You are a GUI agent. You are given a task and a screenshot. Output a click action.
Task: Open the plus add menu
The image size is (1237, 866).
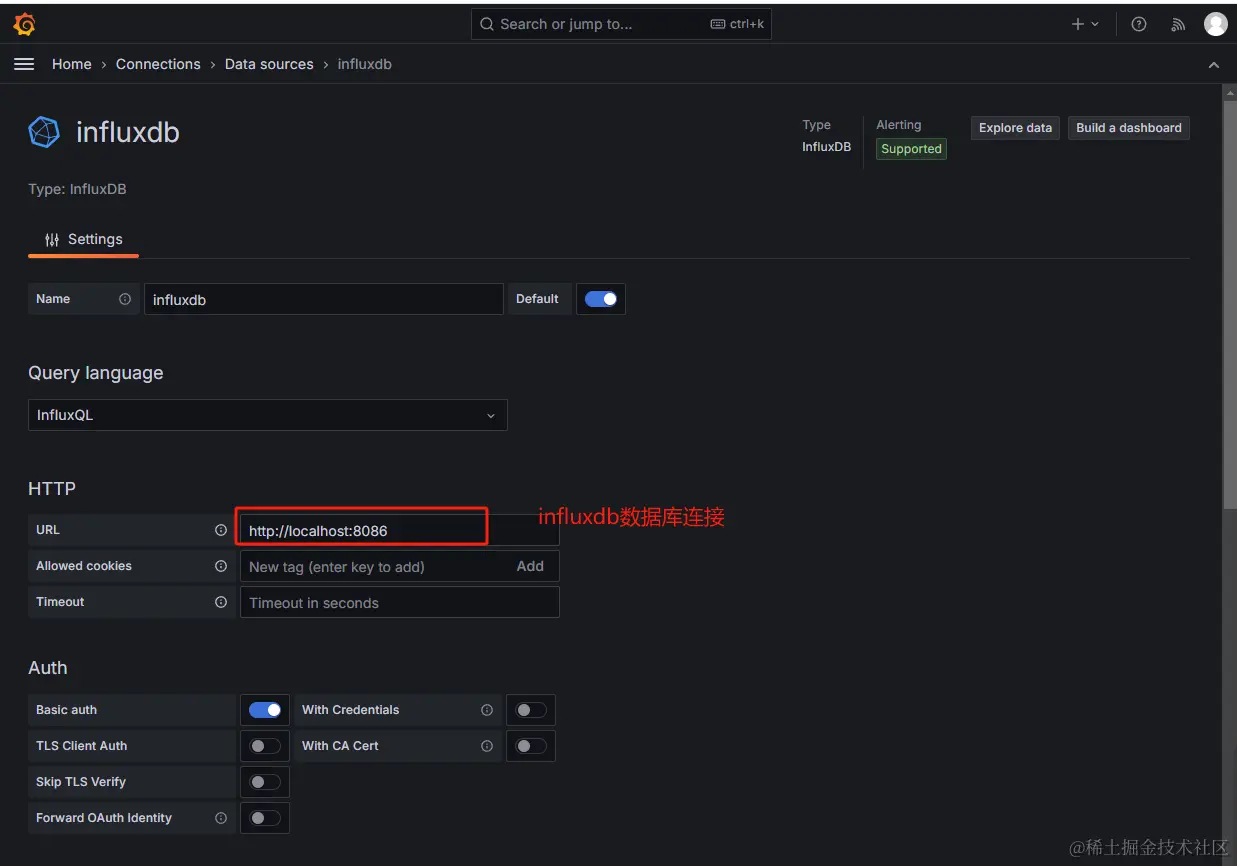tap(1085, 24)
